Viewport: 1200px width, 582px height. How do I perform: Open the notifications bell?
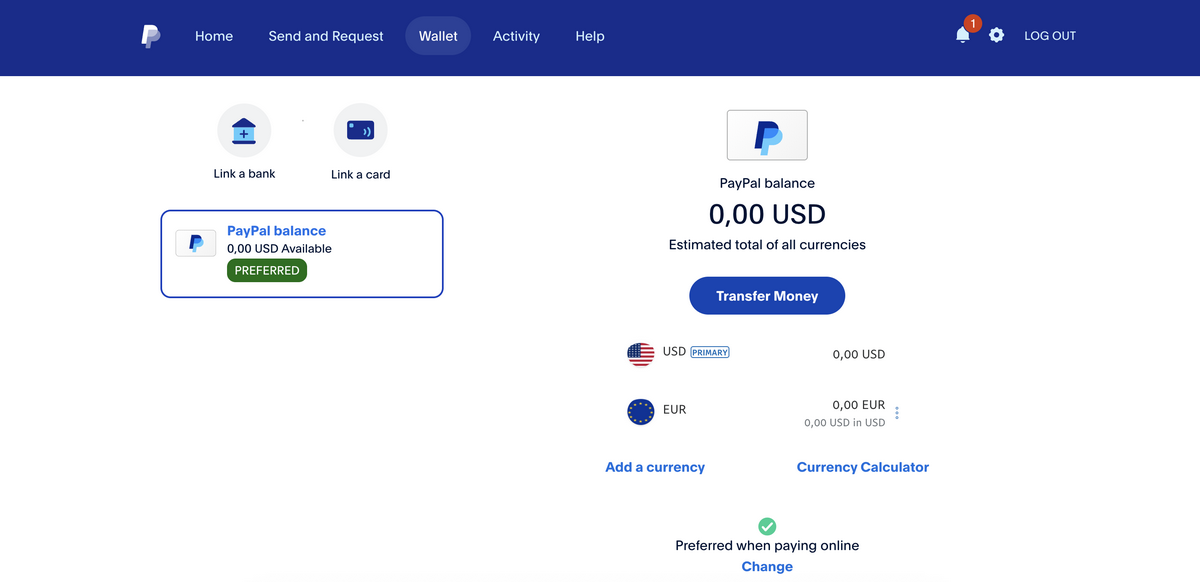click(962, 36)
